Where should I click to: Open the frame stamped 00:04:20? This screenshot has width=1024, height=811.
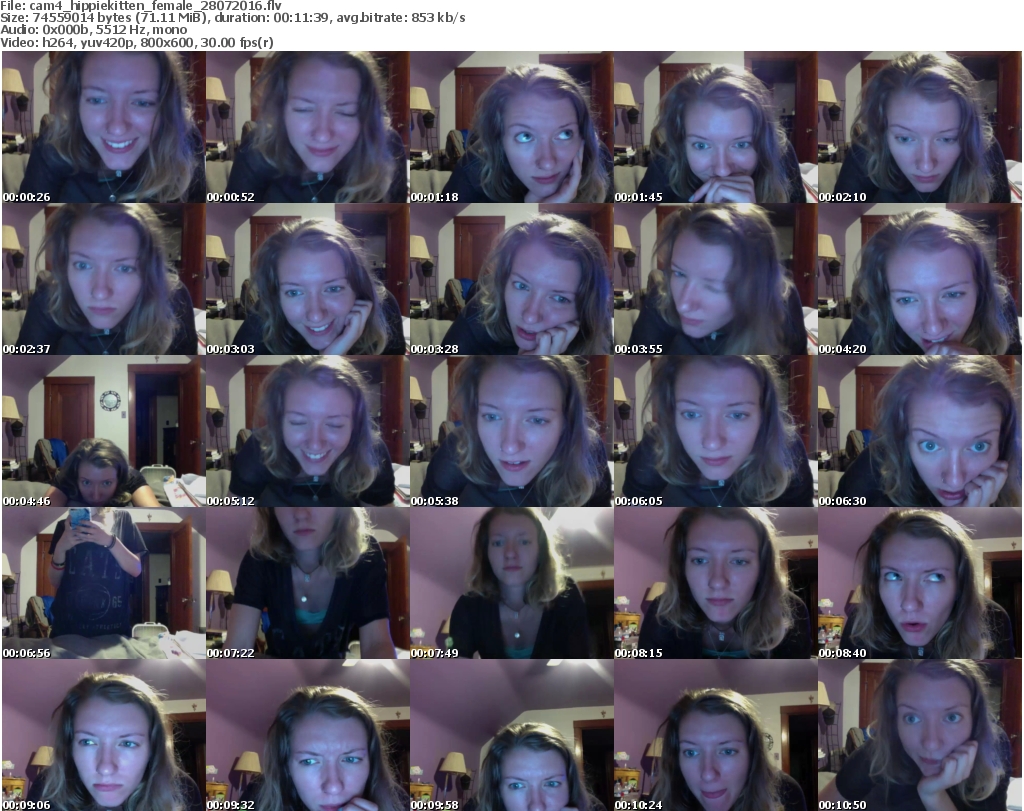920,279
